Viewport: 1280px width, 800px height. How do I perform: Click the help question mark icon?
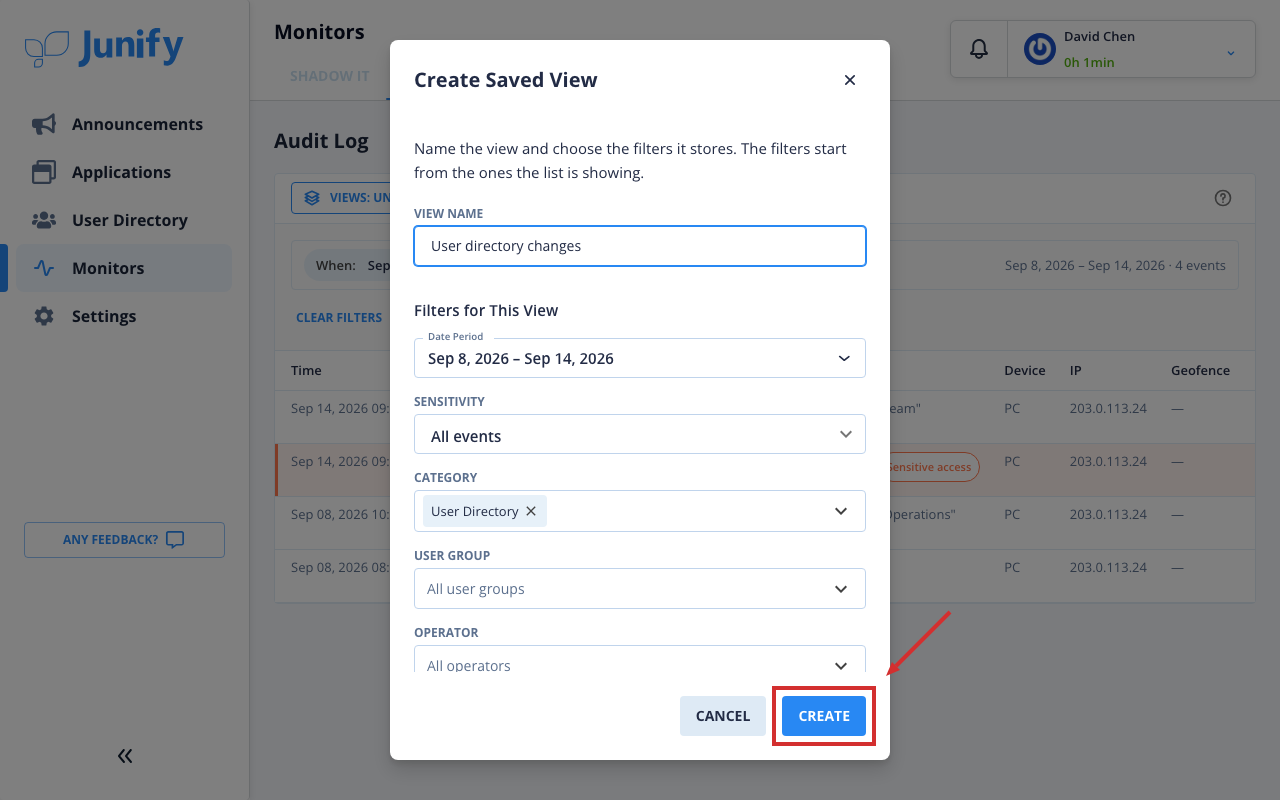pyautogui.click(x=1222, y=198)
